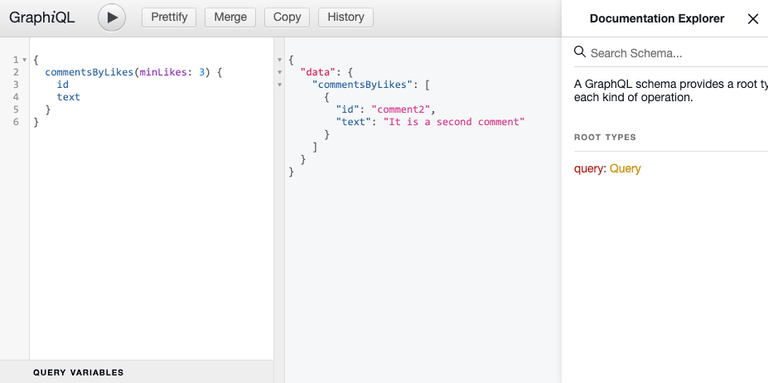
Task: Click the Documentation Explorer title
Action: (x=657, y=19)
